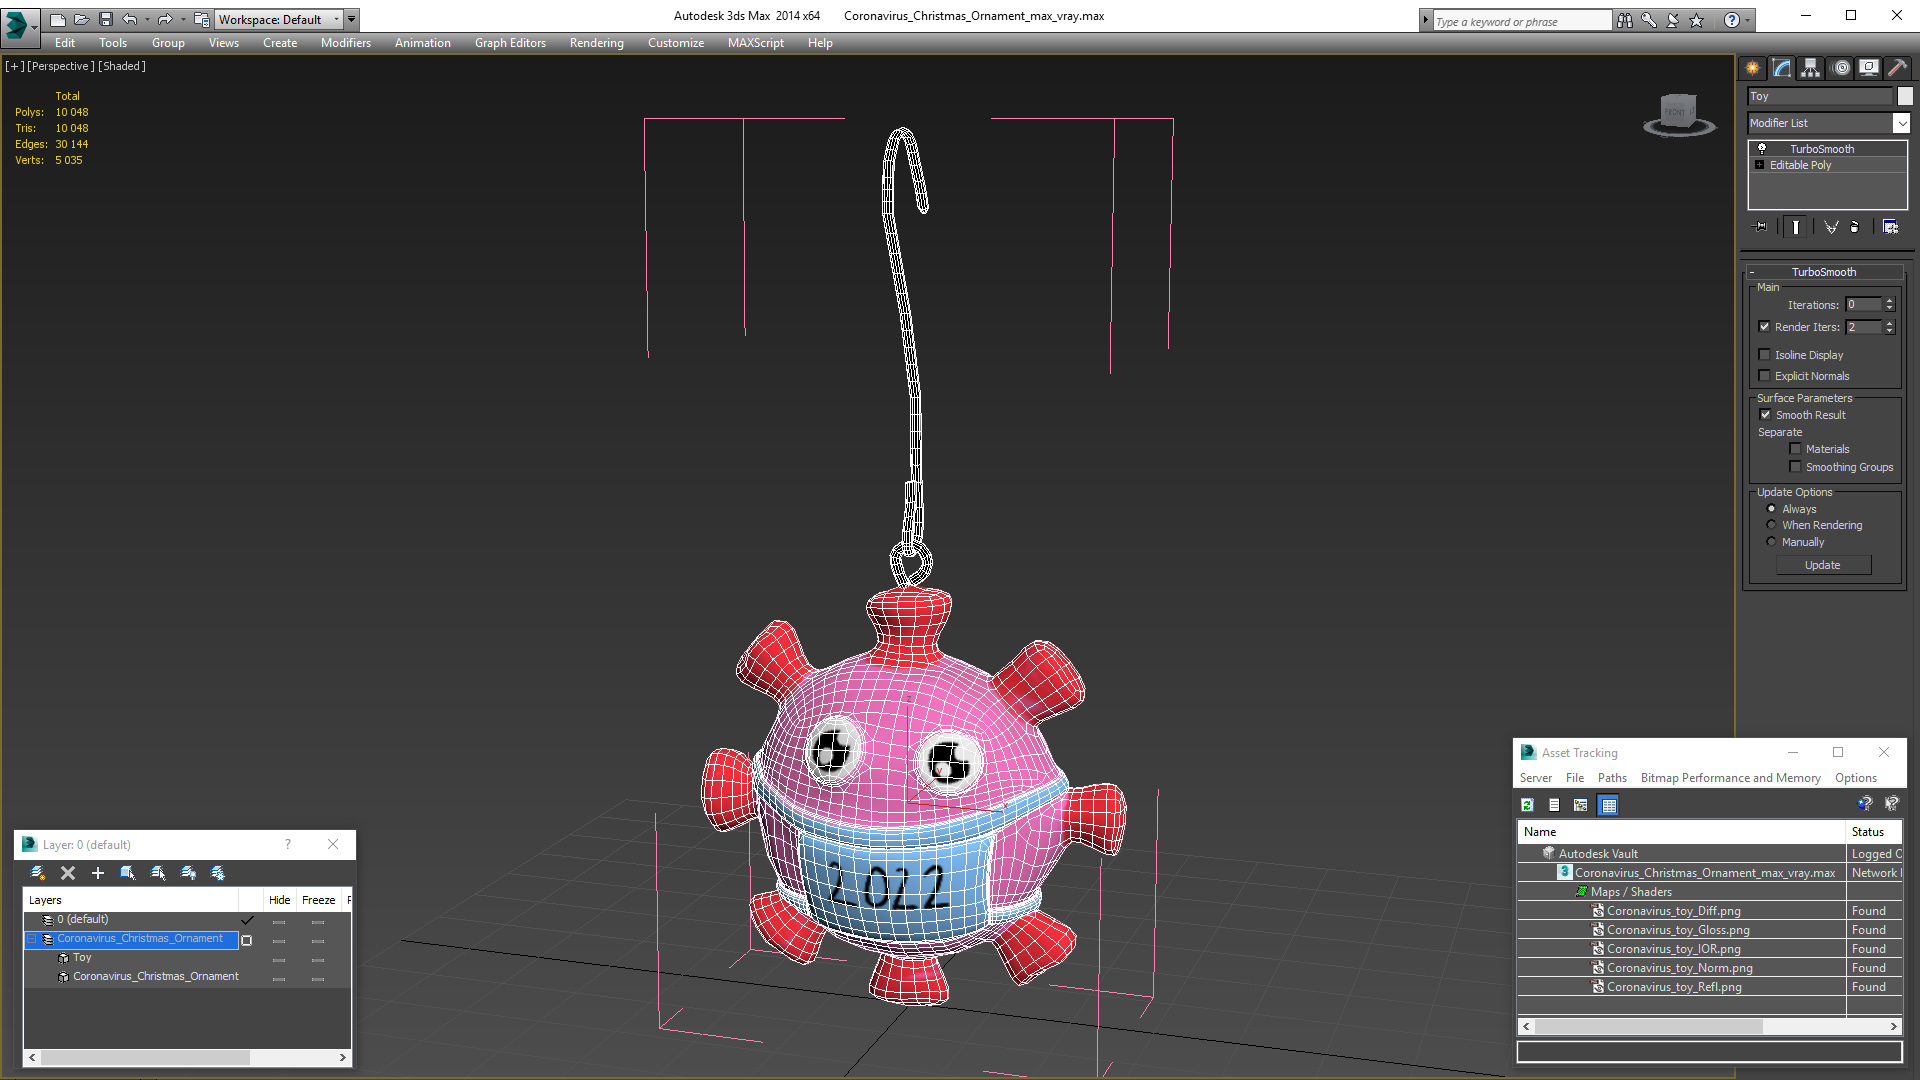1920x1080 pixels.
Task: Open Paths menu in Asset Tracking
Action: point(1611,778)
